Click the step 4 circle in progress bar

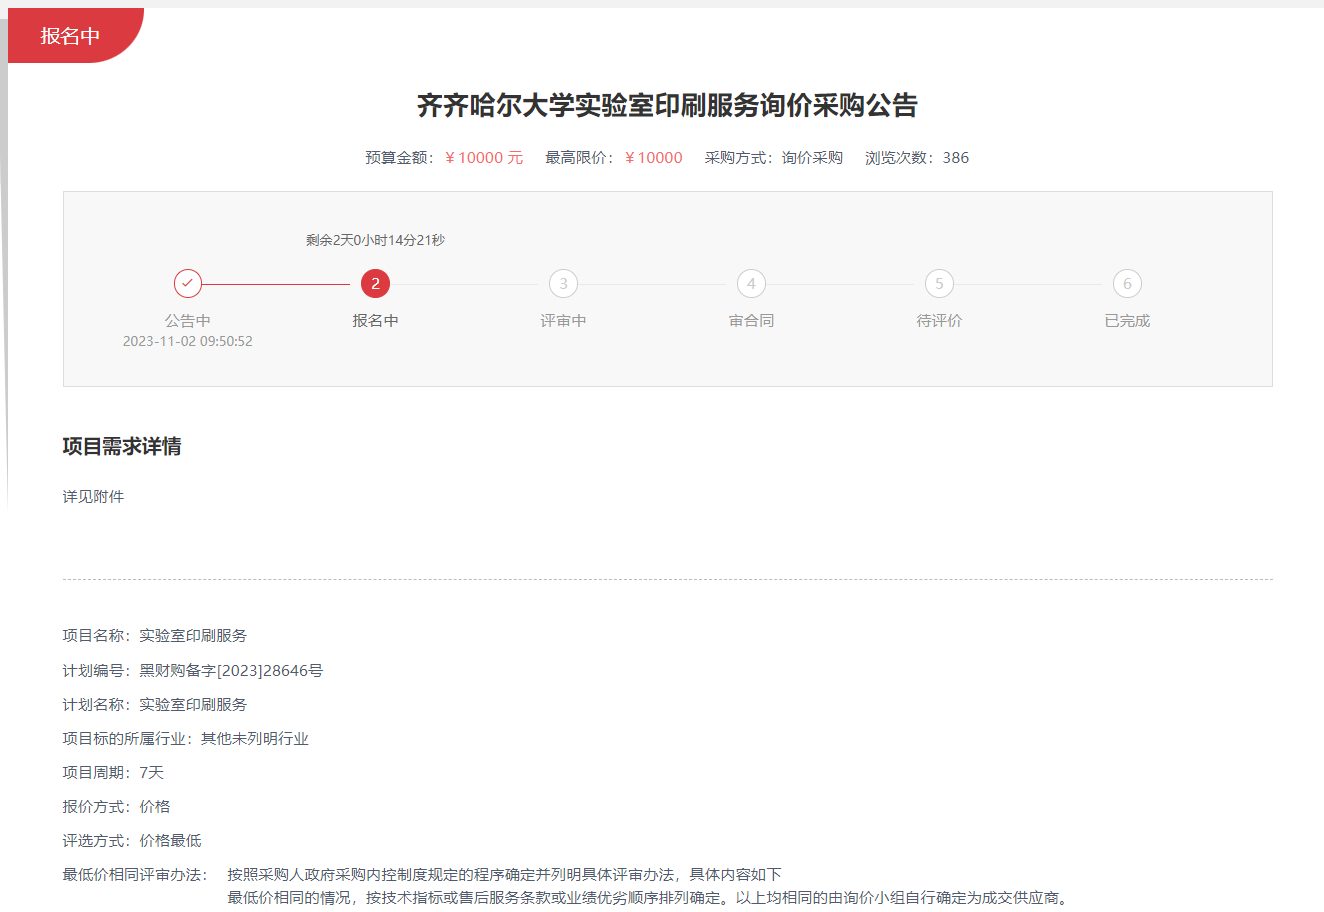point(751,284)
